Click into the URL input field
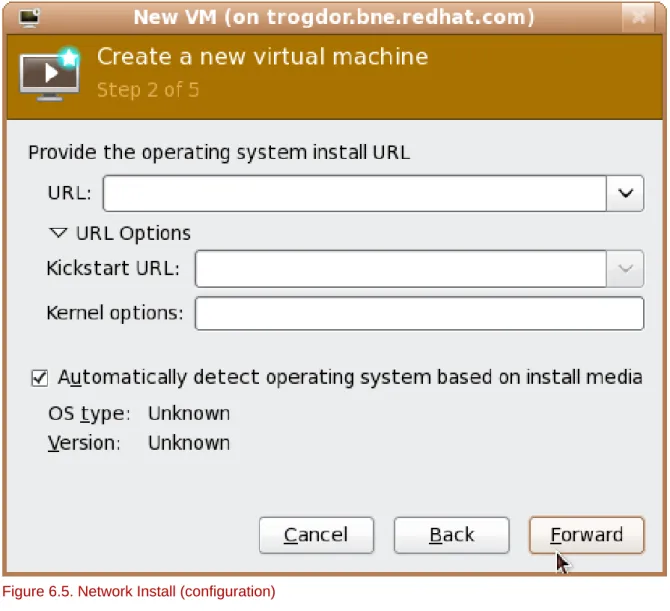The height and width of the screenshot is (611, 670). (355, 193)
